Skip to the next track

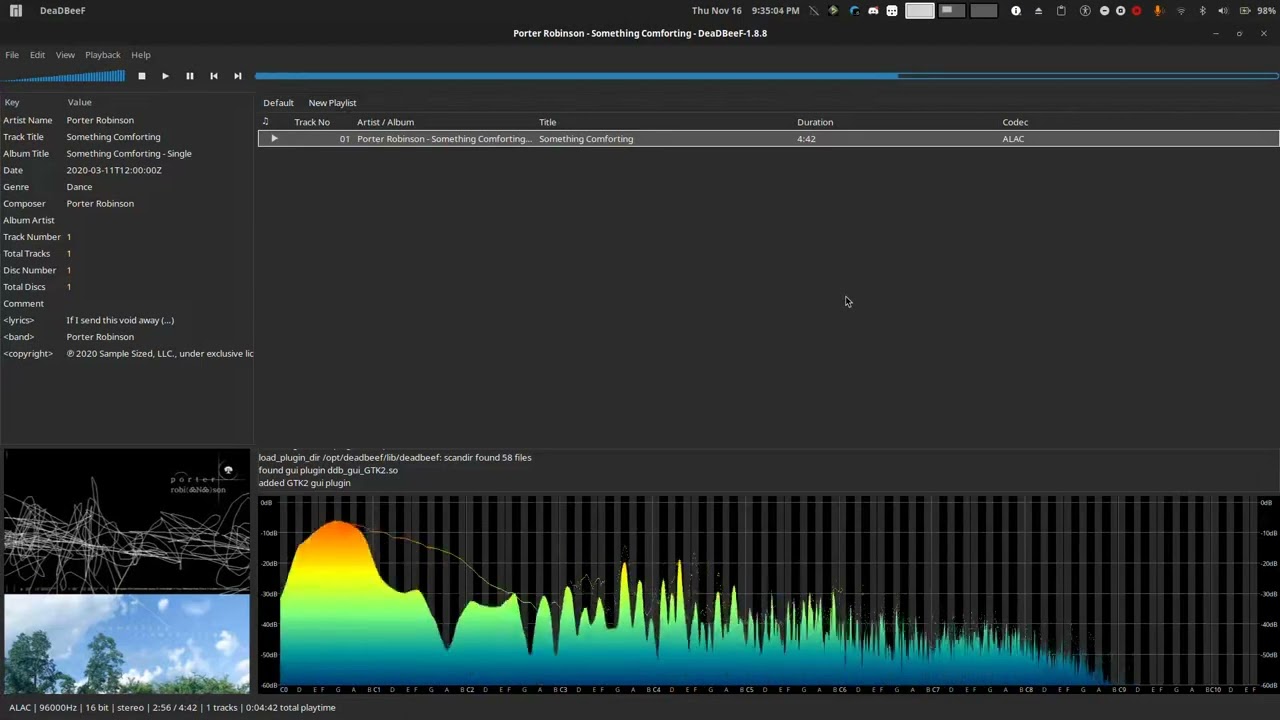click(x=237, y=76)
